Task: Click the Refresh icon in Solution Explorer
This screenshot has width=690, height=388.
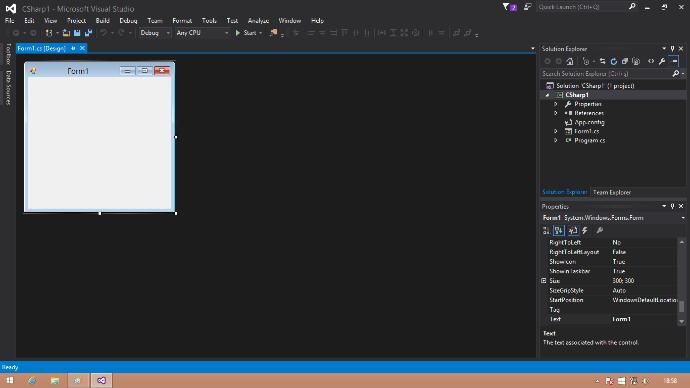Action: (x=613, y=61)
